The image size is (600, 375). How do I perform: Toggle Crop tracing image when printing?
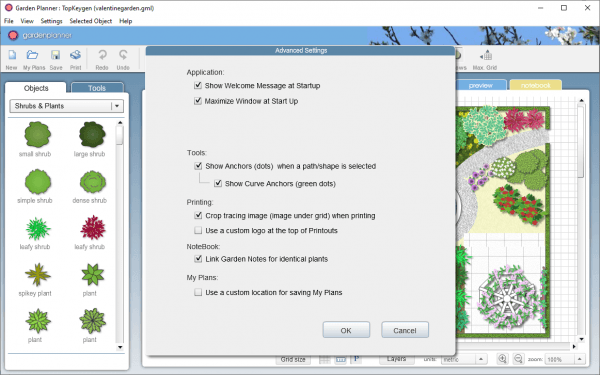pos(198,215)
